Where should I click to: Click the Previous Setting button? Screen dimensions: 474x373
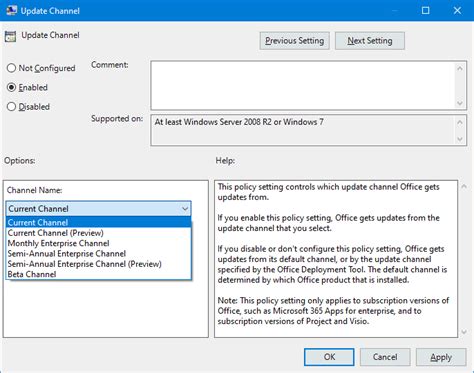pos(294,41)
